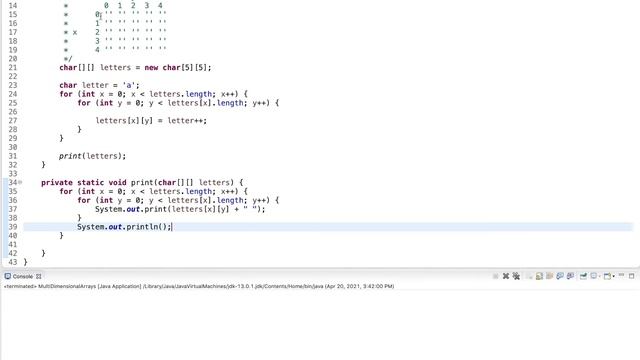Click line number 43 in the gutter
This screenshot has width=640, height=360.
[x=13, y=262]
